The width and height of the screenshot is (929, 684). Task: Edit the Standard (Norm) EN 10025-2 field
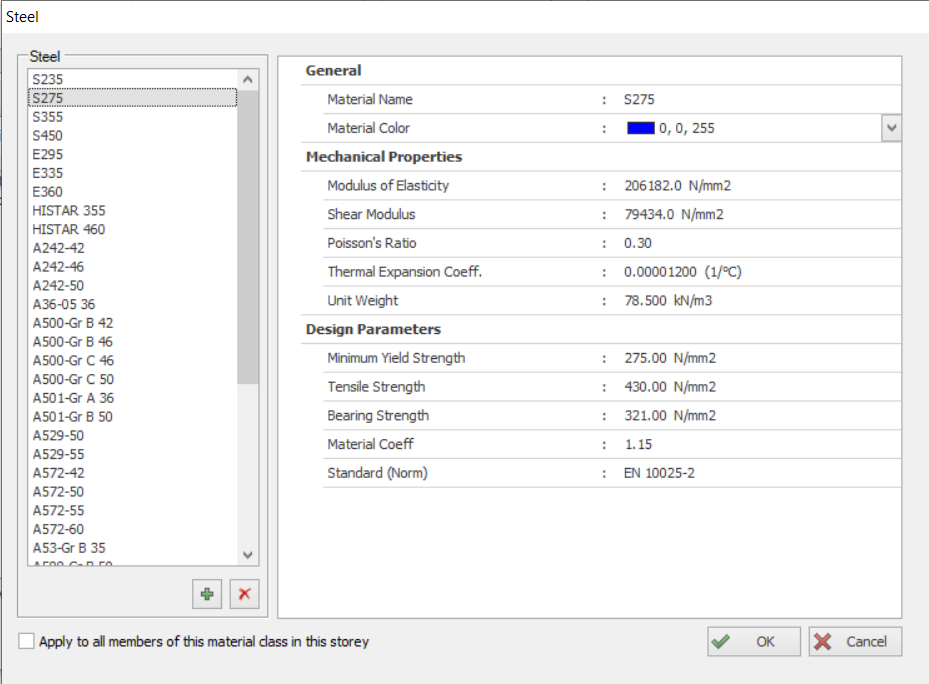(659, 473)
